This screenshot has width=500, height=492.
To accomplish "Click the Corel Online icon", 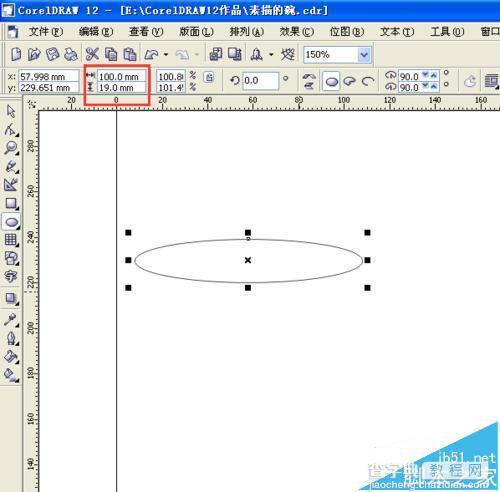I will [287, 54].
